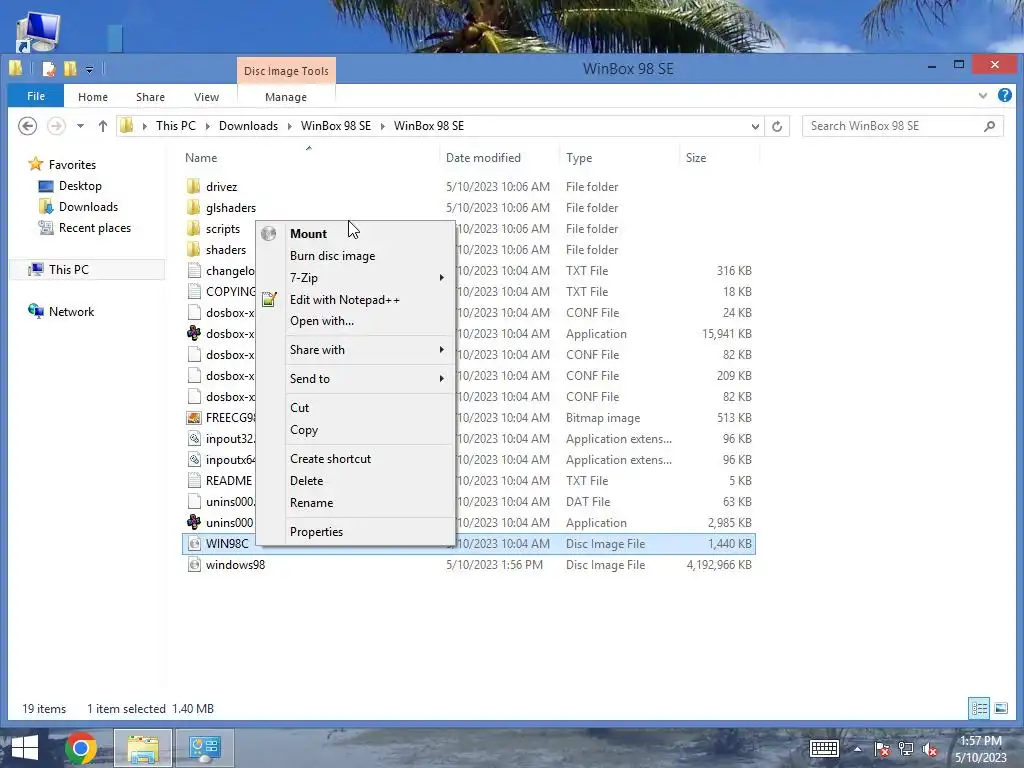Select the scripts folder

point(223,229)
